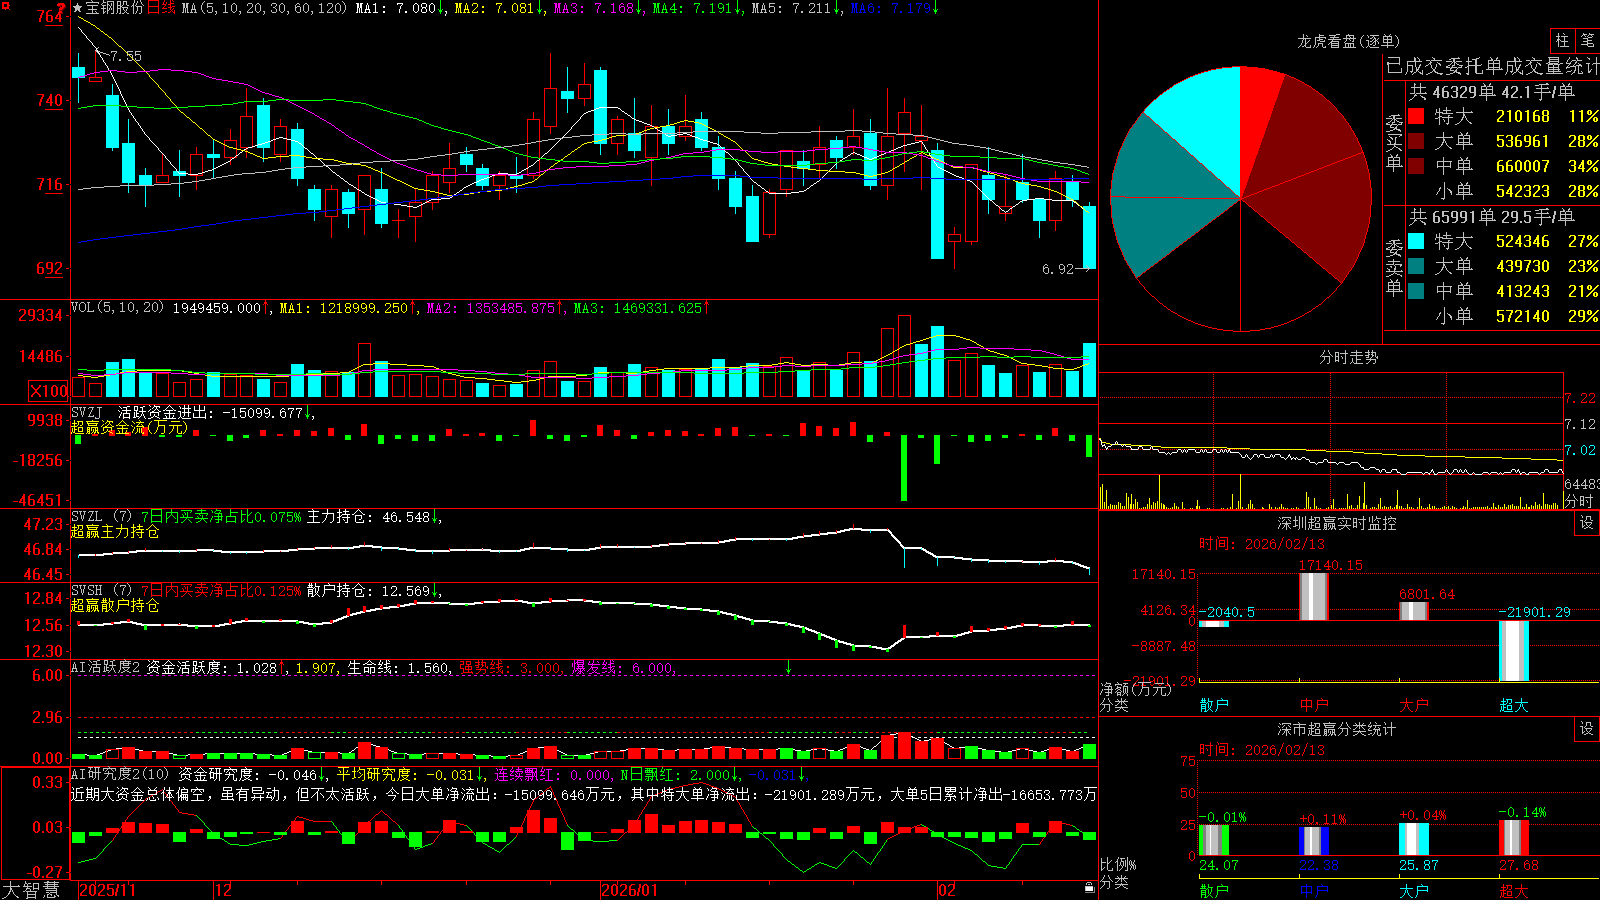1600x900 pixels.
Task: Click the bright red 特大 buy legend swatch
Action: coord(1416,116)
